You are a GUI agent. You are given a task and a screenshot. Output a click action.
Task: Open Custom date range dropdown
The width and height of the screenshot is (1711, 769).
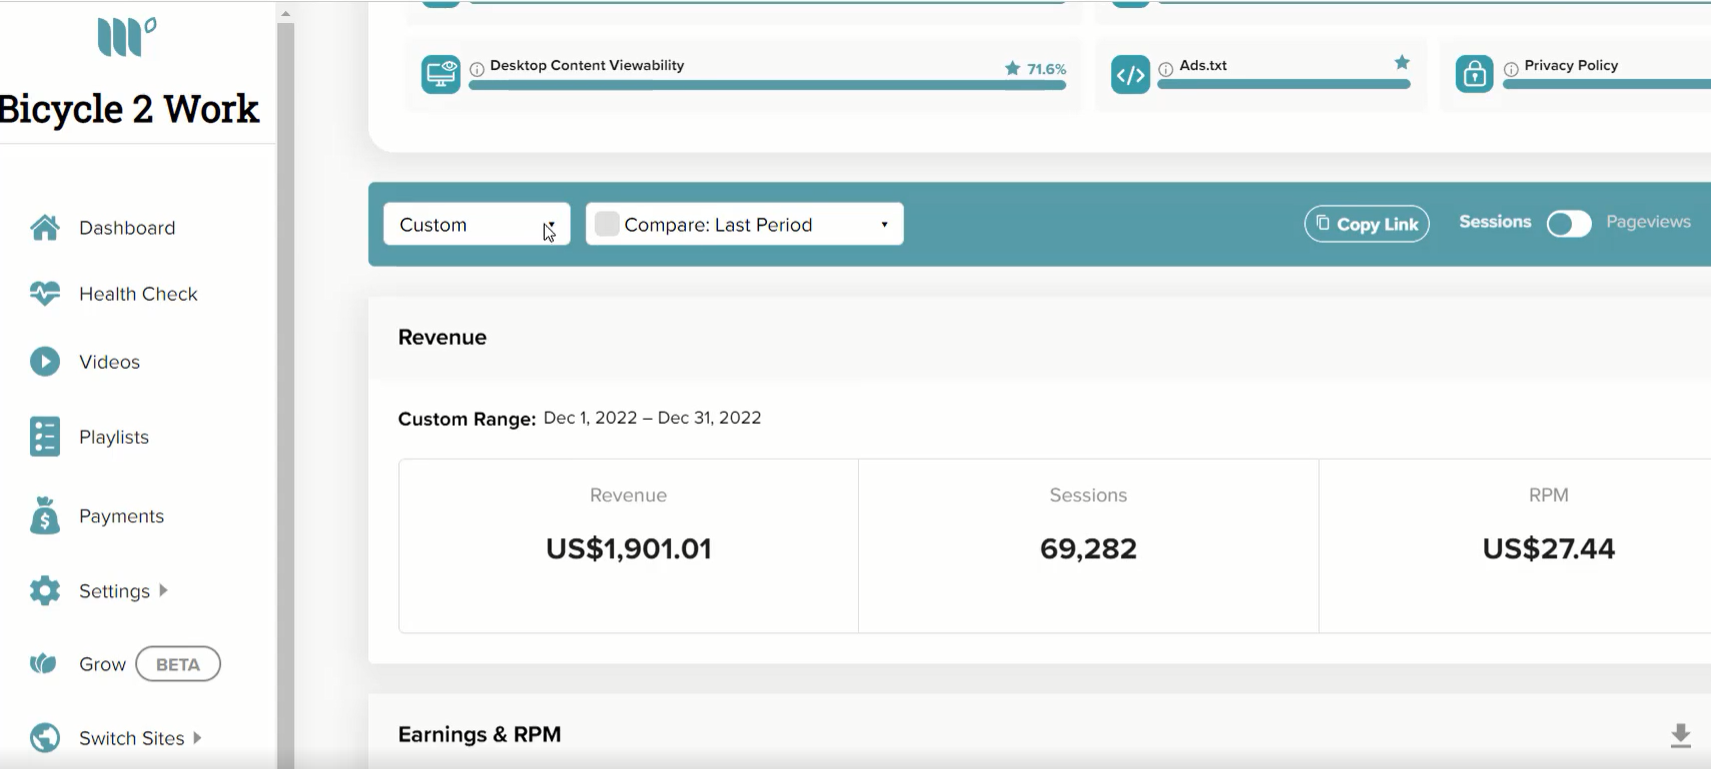pos(477,224)
